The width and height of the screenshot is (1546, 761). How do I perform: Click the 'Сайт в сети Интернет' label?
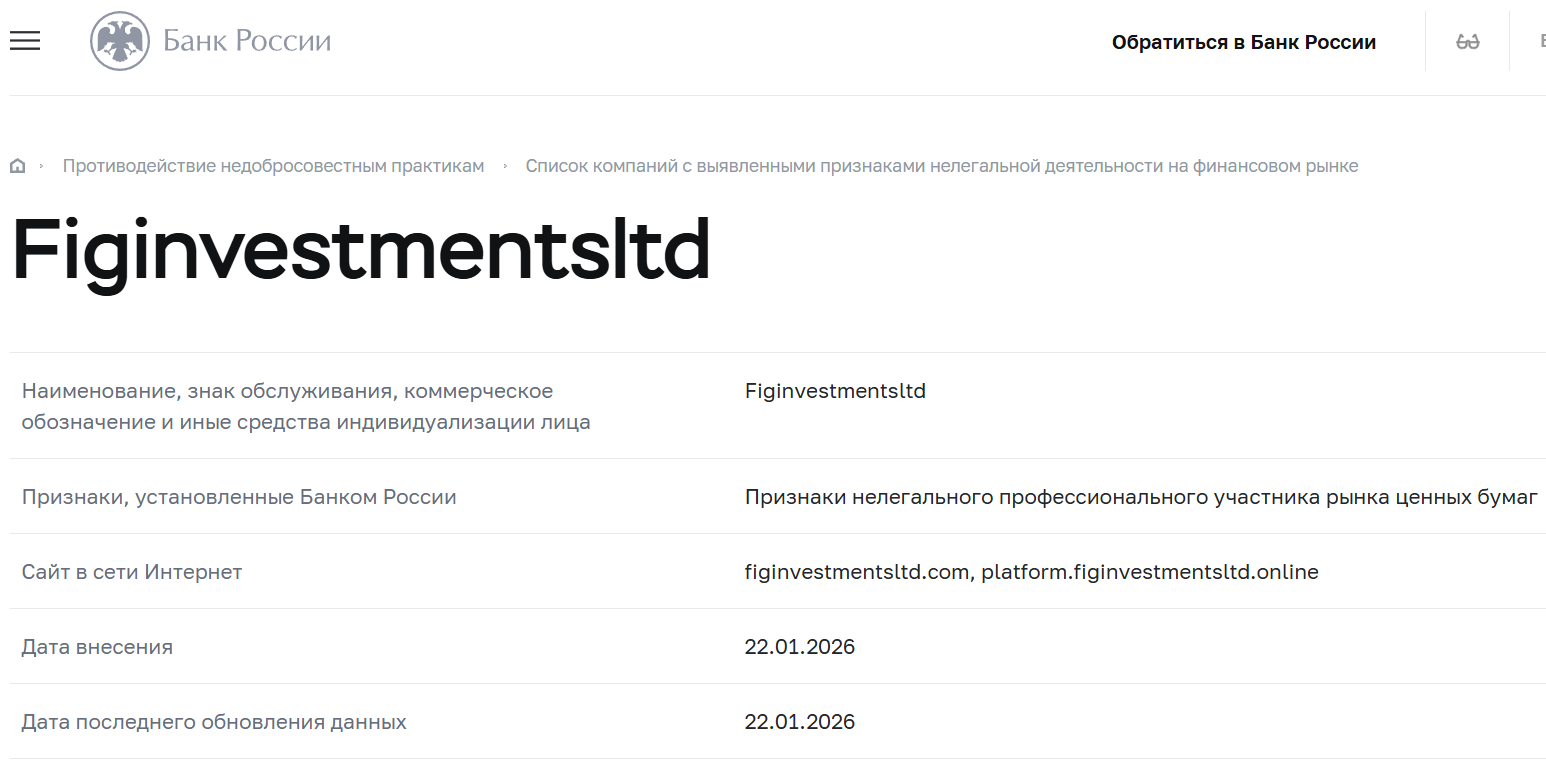pos(130,571)
